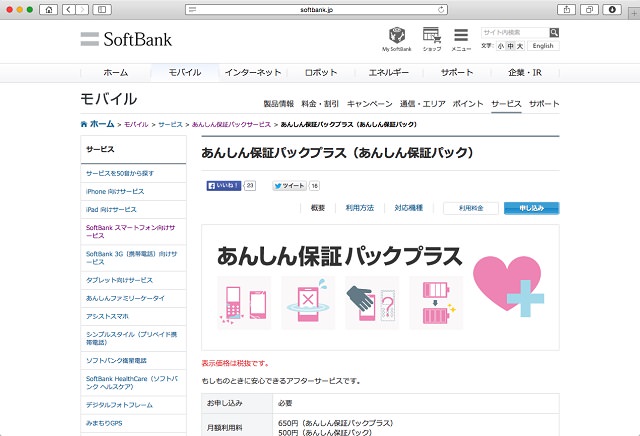Set text size to medium 中

(x=510, y=46)
